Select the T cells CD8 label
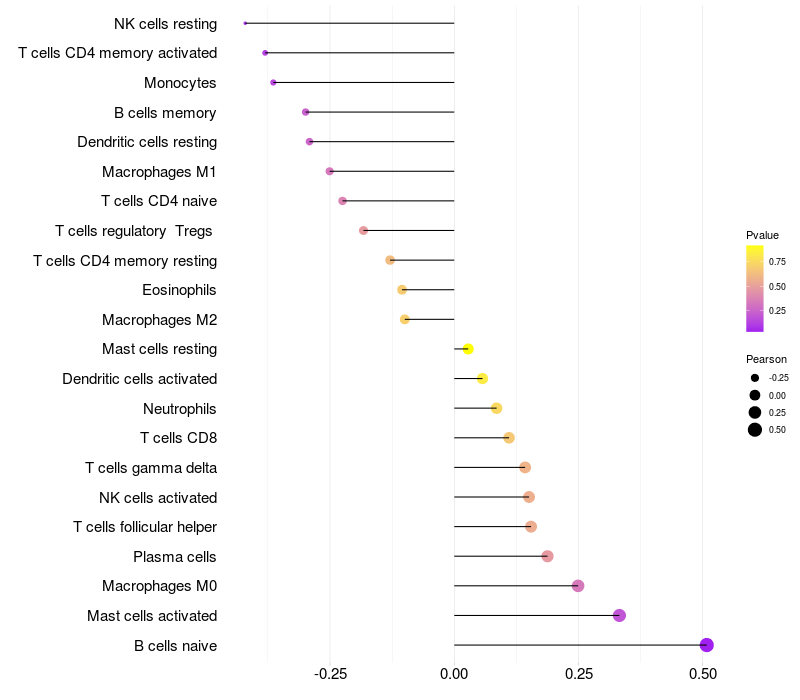Screen dimensions: 800x700 tap(179, 438)
